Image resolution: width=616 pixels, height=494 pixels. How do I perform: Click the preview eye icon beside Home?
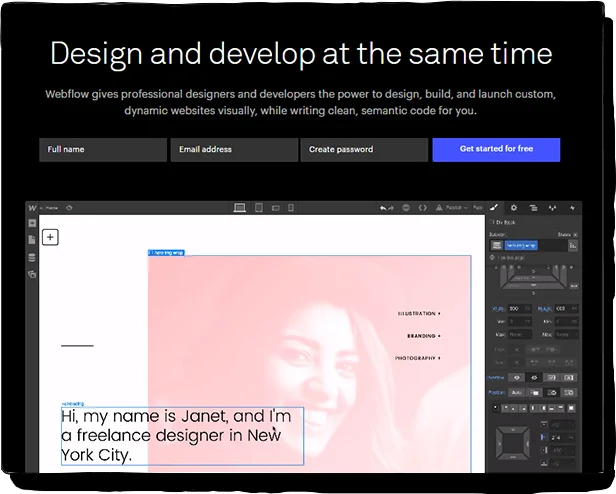point(69,208)
